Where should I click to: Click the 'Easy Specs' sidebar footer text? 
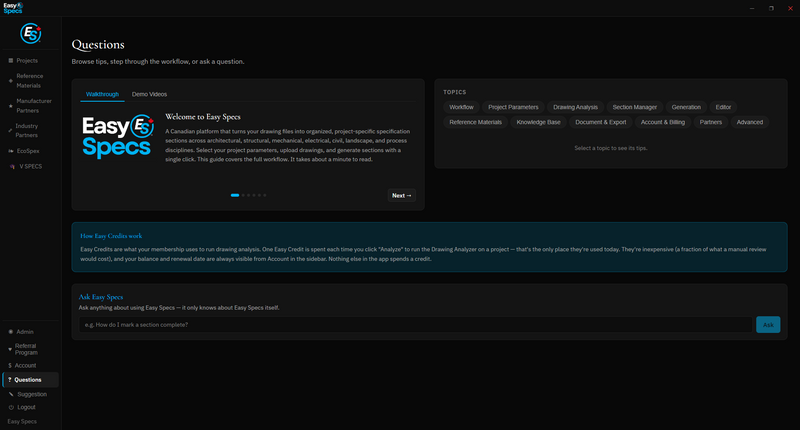(x=22, y=421)
